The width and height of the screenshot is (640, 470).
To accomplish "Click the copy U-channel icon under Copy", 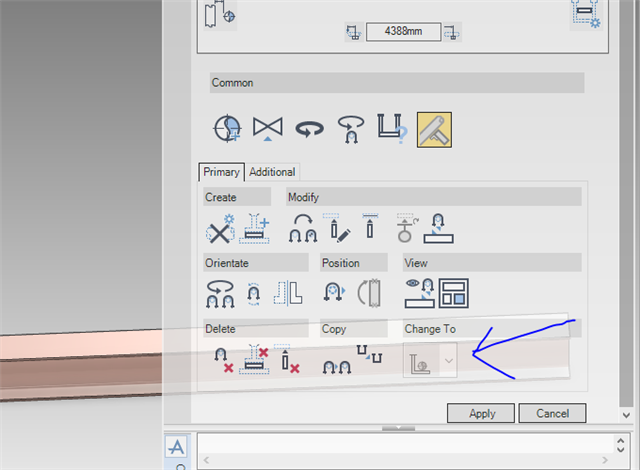I will pos(369,354).
